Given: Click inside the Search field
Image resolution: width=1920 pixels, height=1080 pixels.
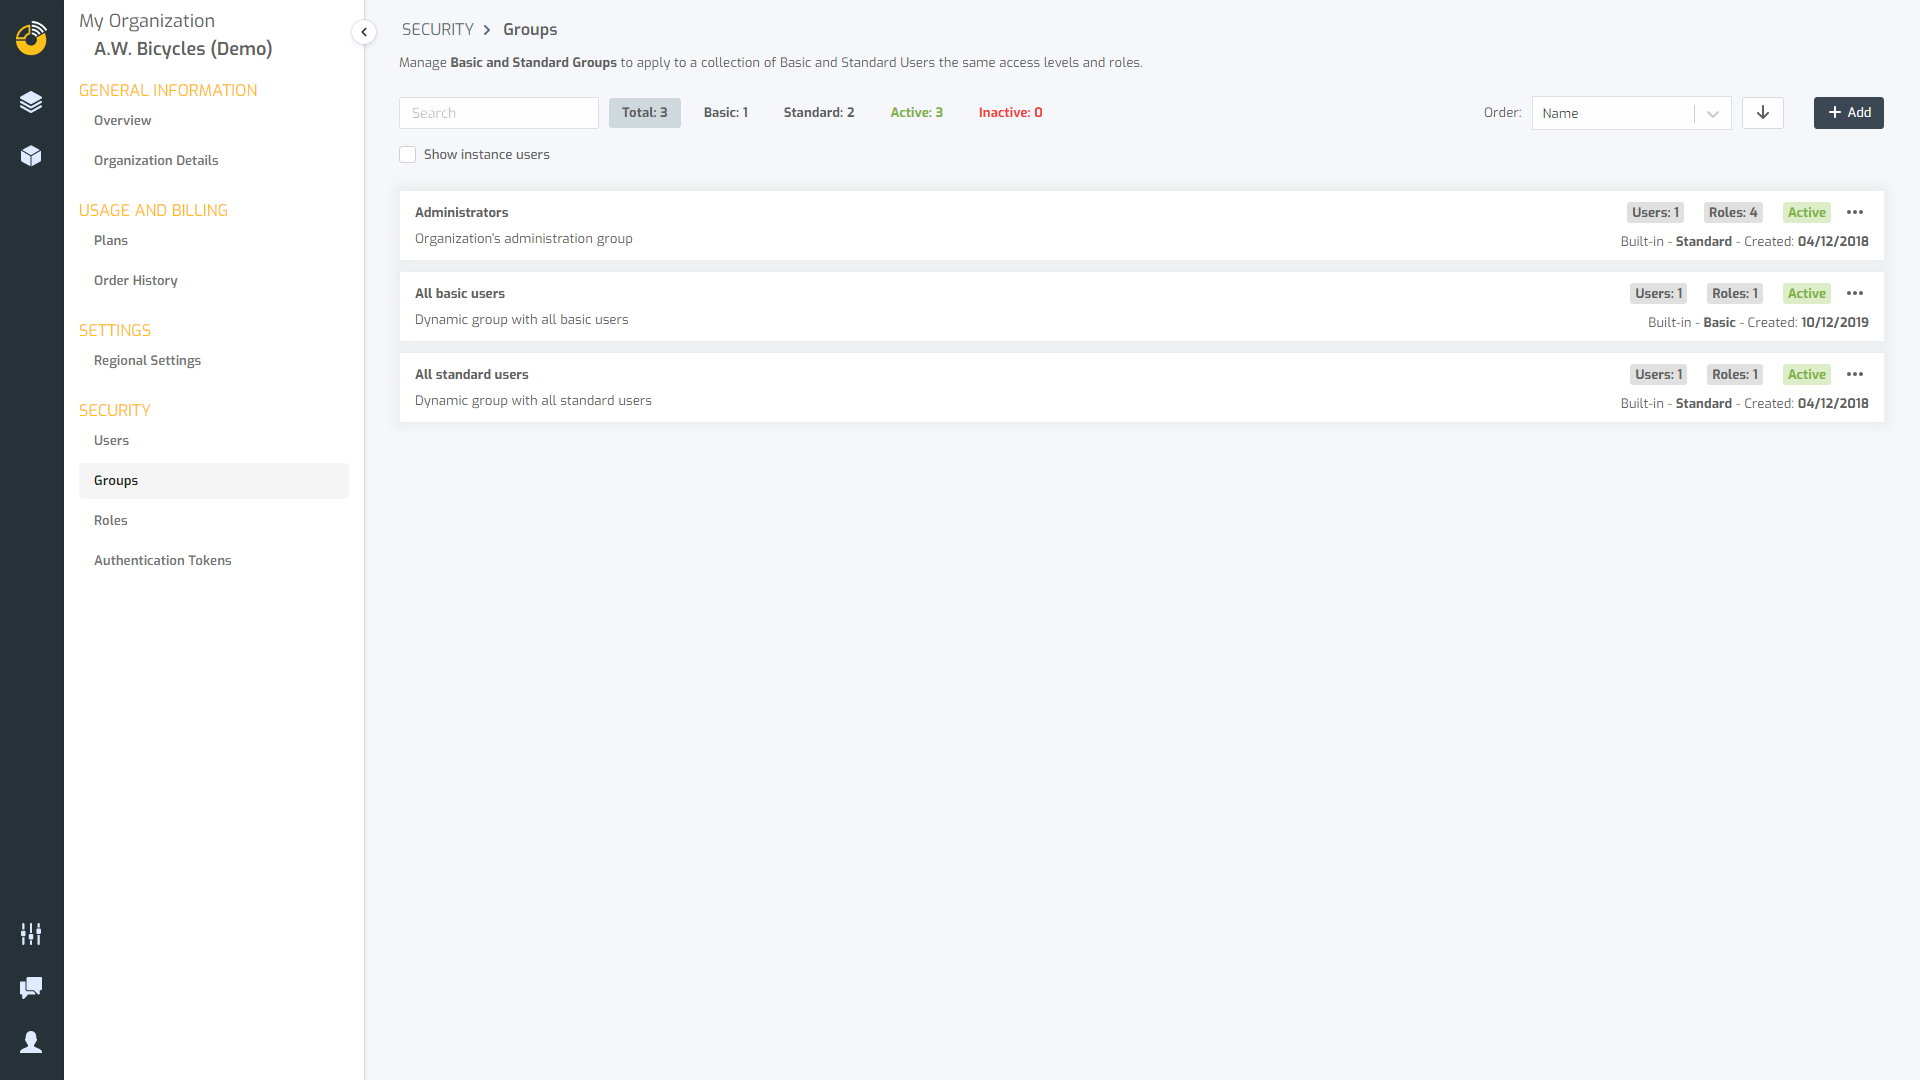Looking at the screenshot, I should [498, 112].
